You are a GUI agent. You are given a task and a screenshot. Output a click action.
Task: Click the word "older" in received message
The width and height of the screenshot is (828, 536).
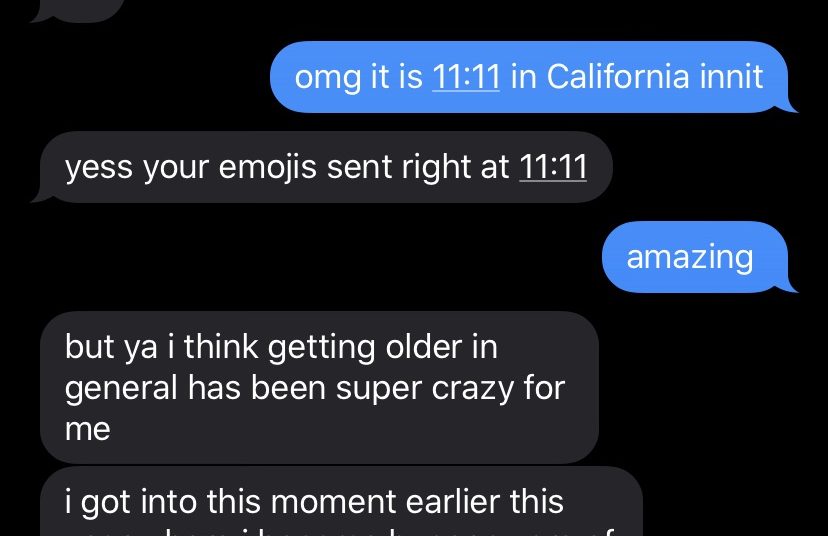[424, 347]
